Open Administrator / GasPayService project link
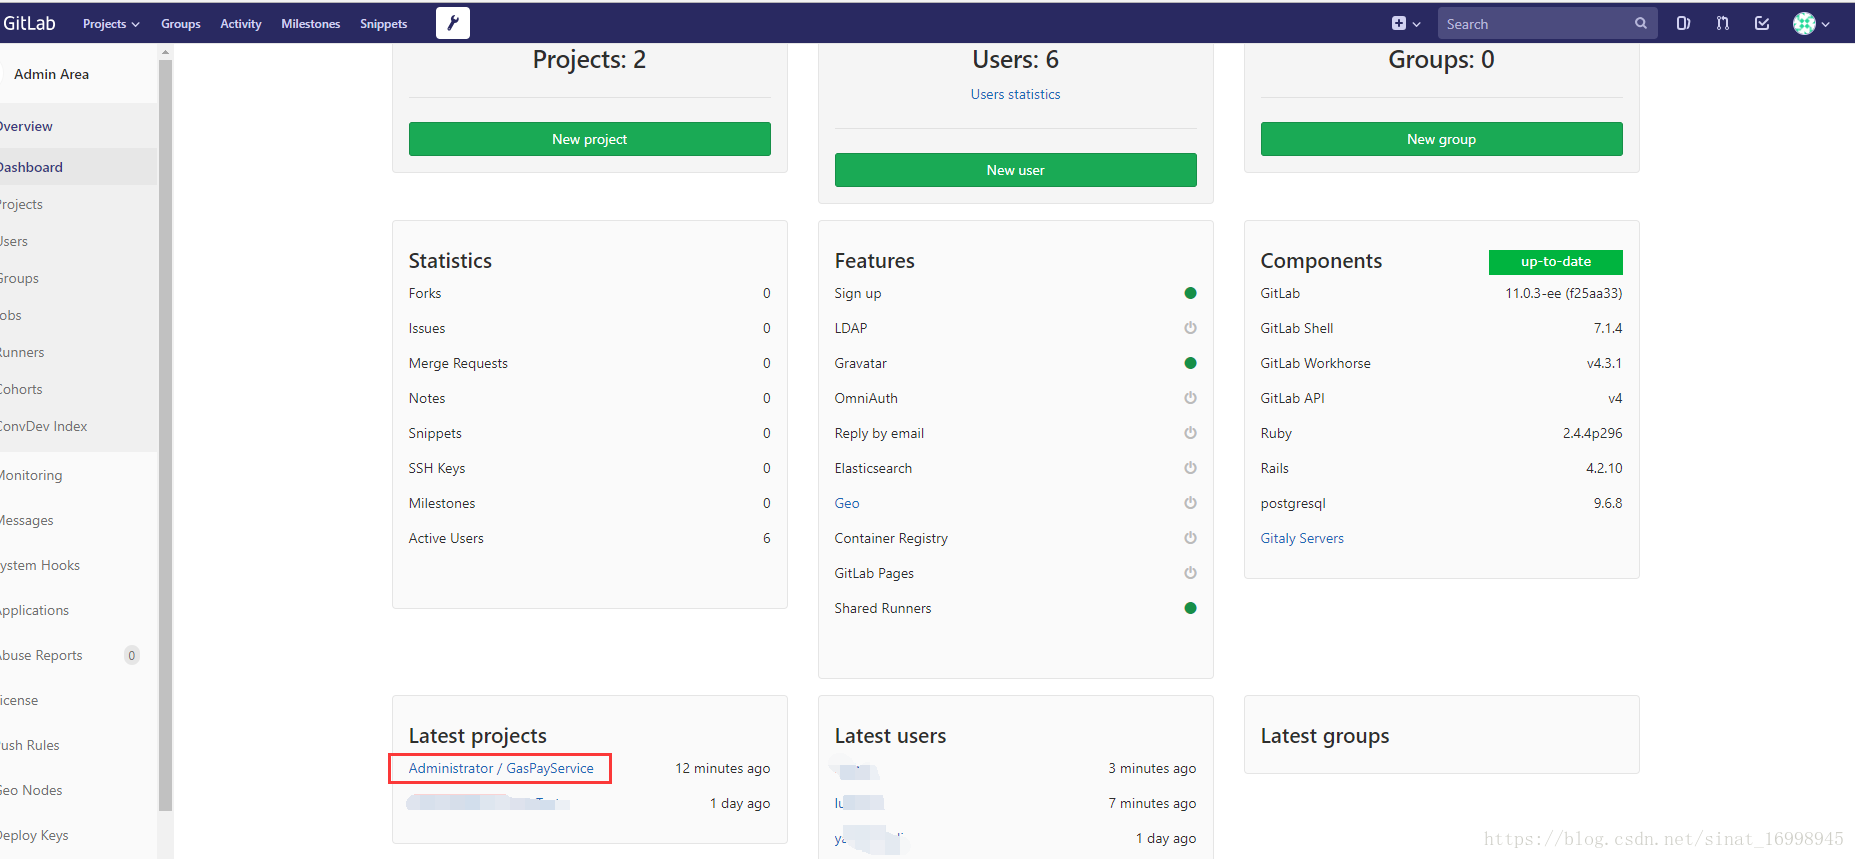The width and height of the screenshot is (1855, 859). pos(501,768)
